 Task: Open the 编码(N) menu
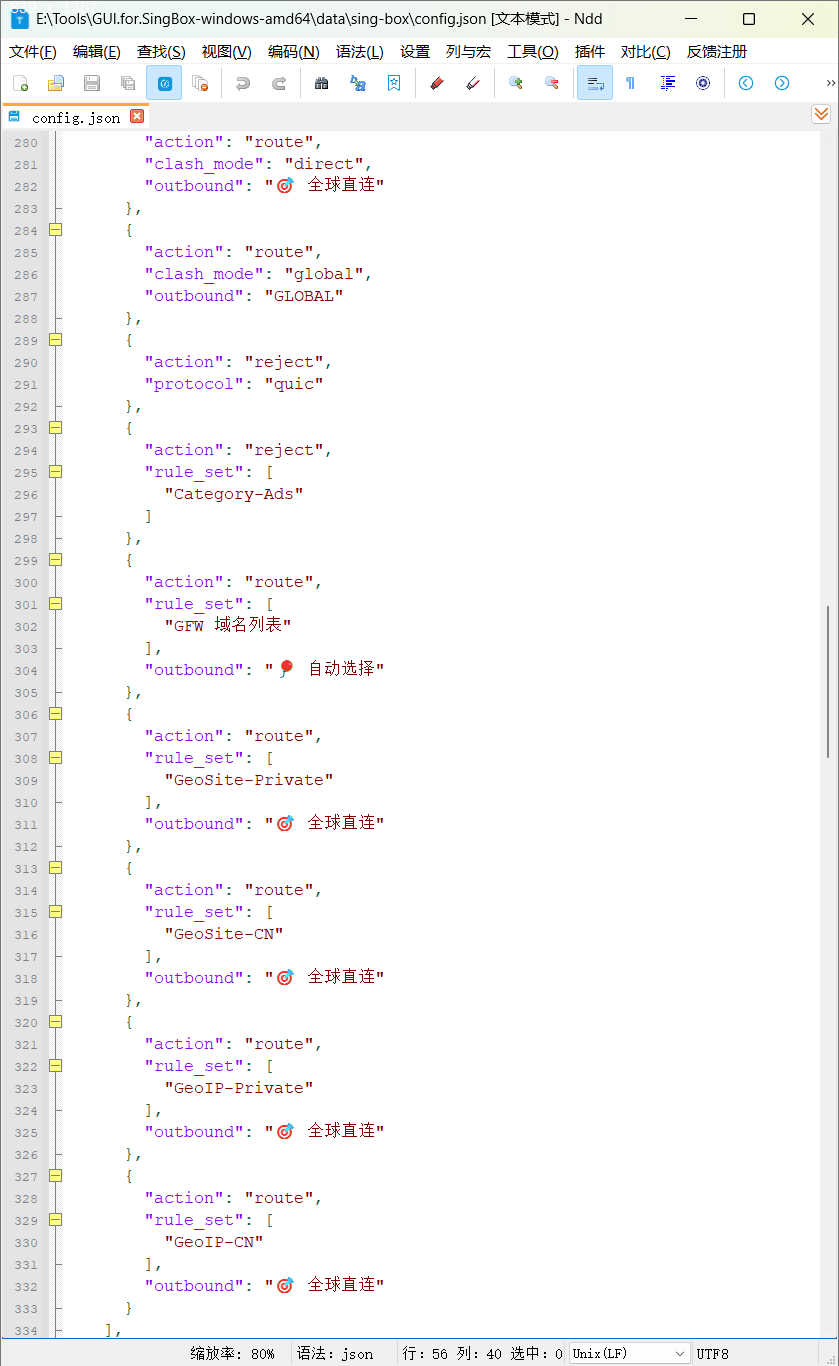click(294, 52)
